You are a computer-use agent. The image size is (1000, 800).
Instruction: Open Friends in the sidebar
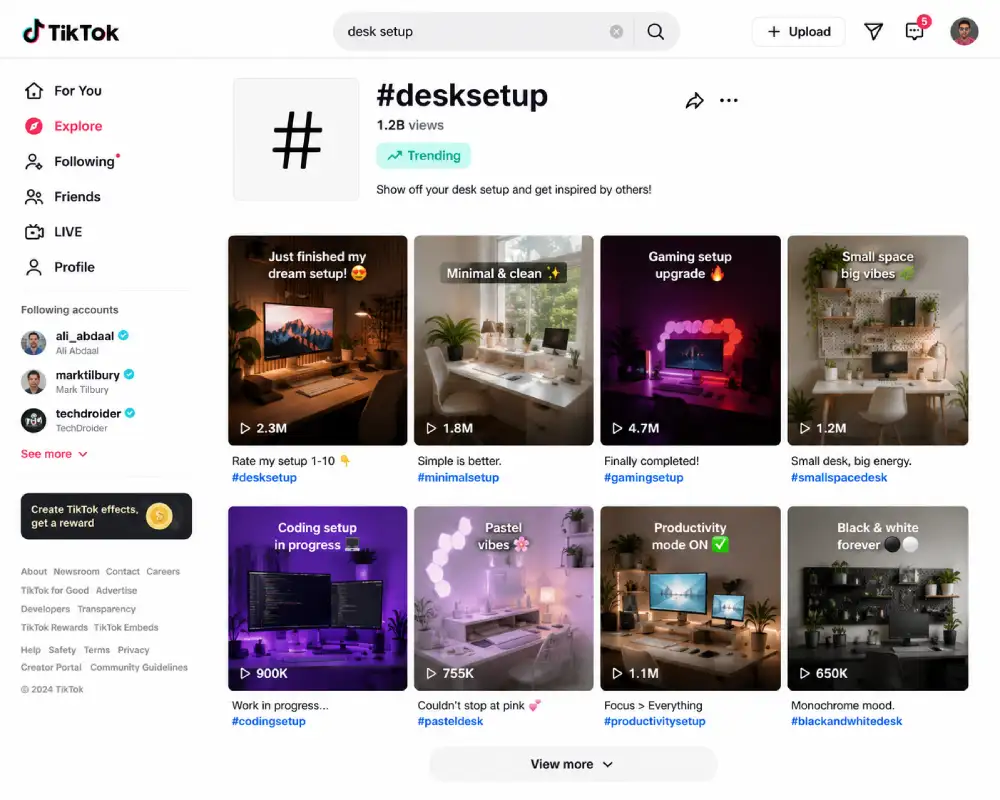[62, 196]
